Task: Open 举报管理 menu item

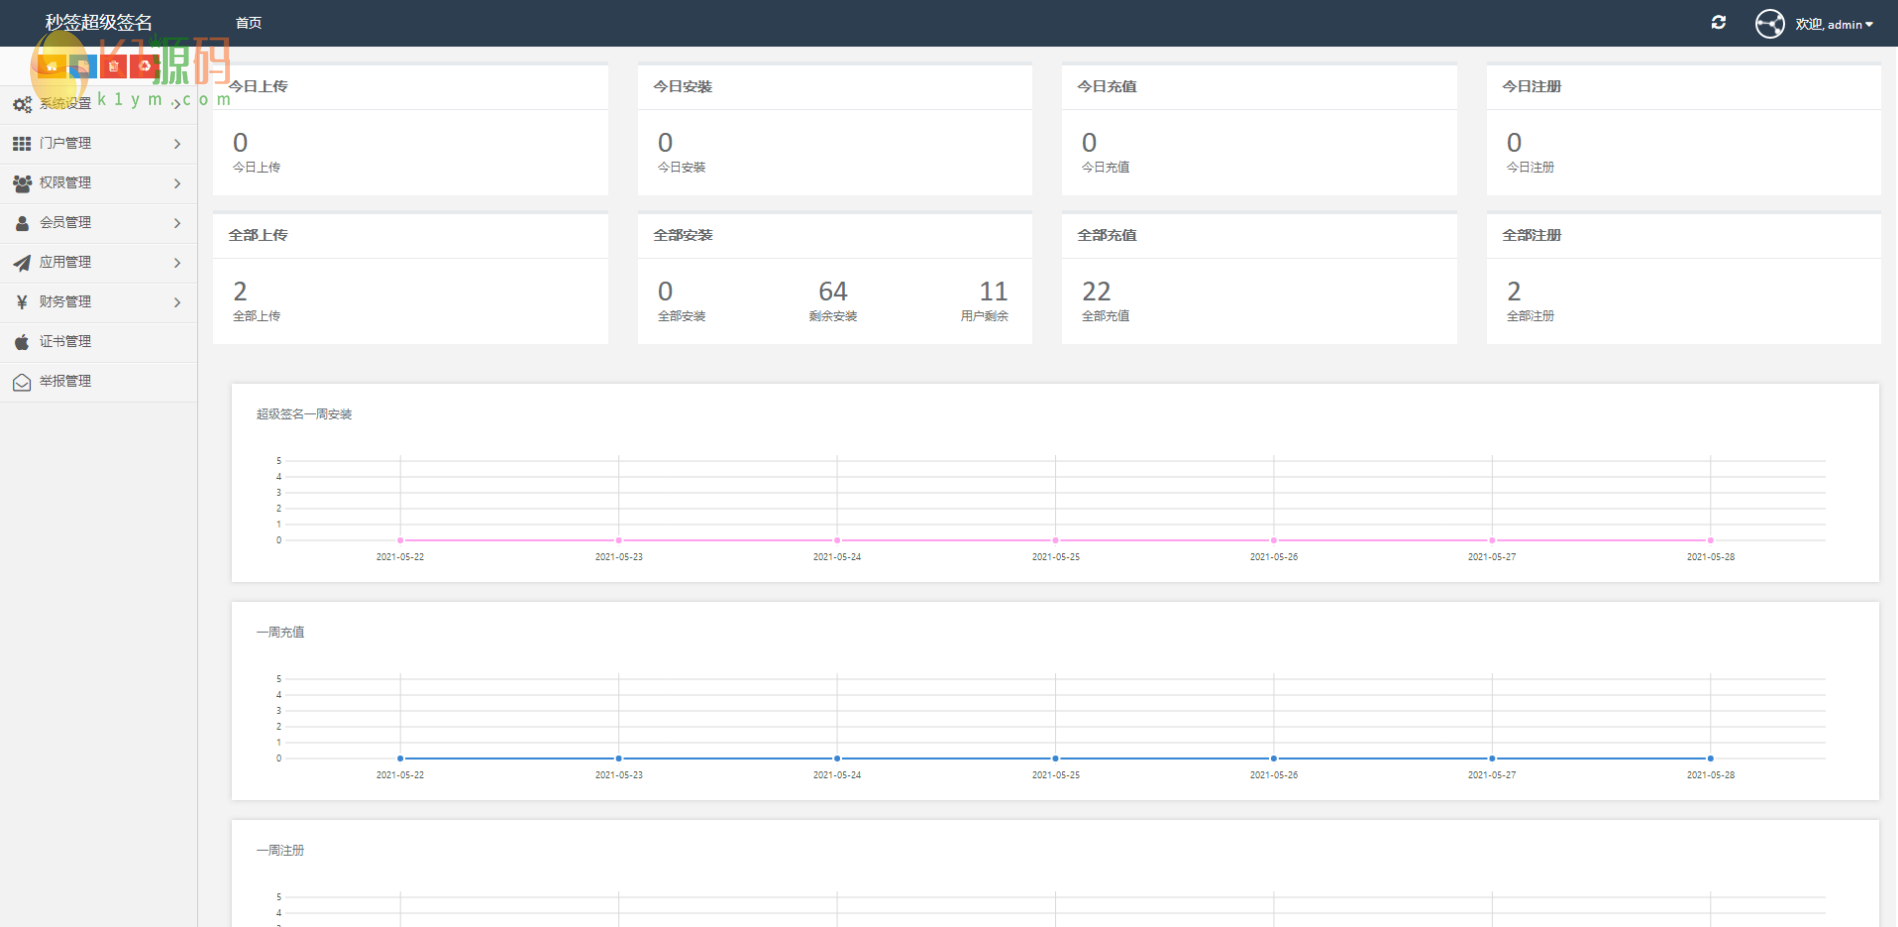Action: tap(98, 382)
